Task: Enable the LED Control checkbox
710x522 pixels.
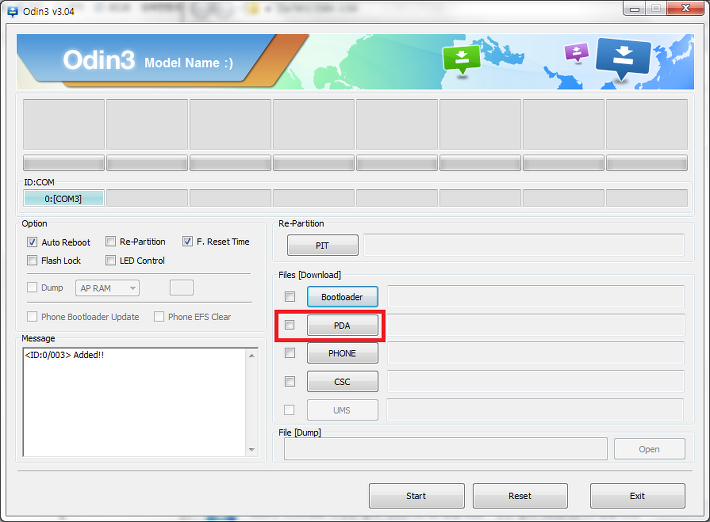Action: coord(110,260)
